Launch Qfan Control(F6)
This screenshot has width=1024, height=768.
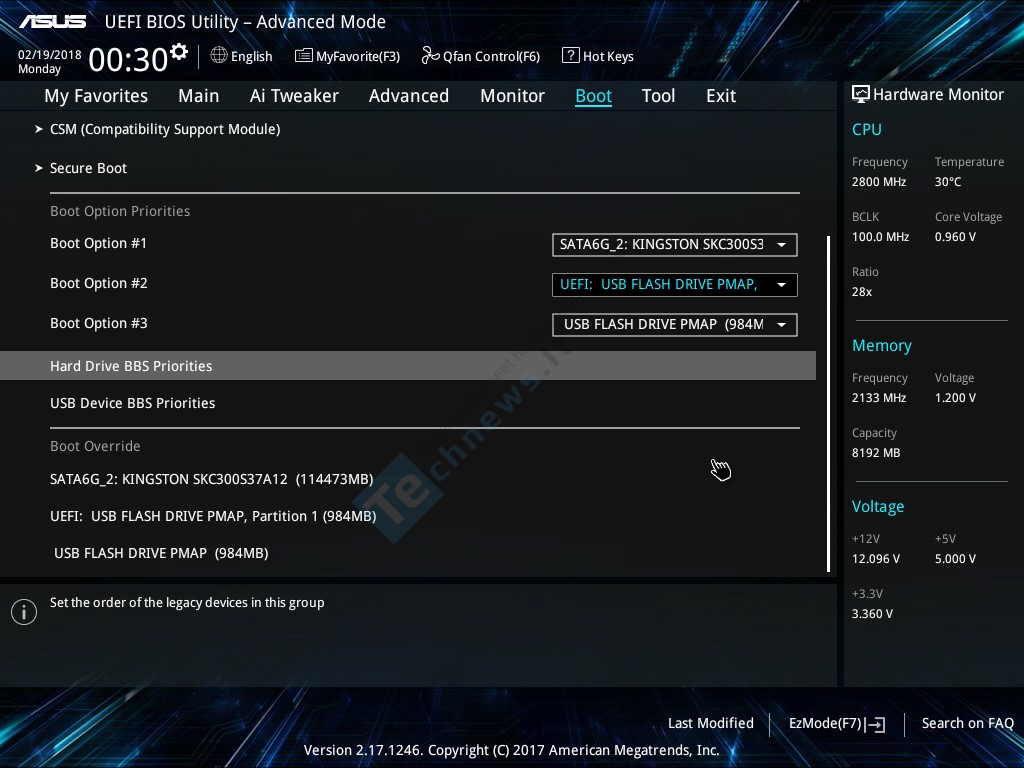pyautogui.click(x=492, y=56)
